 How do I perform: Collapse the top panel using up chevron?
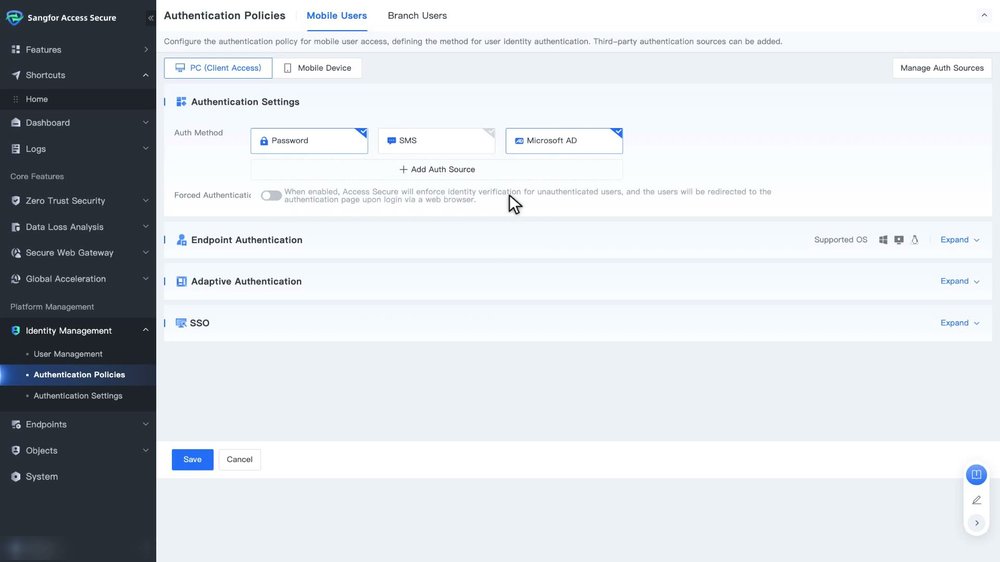tap(984, 15)
